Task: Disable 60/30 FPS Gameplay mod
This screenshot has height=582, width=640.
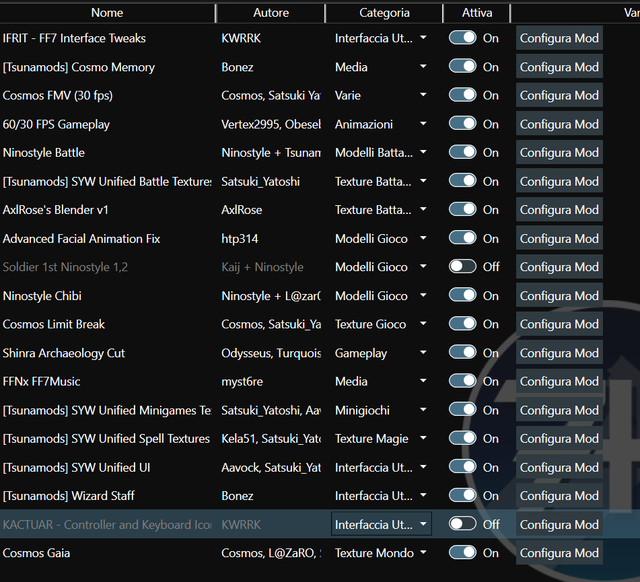Action: (462, 124)
